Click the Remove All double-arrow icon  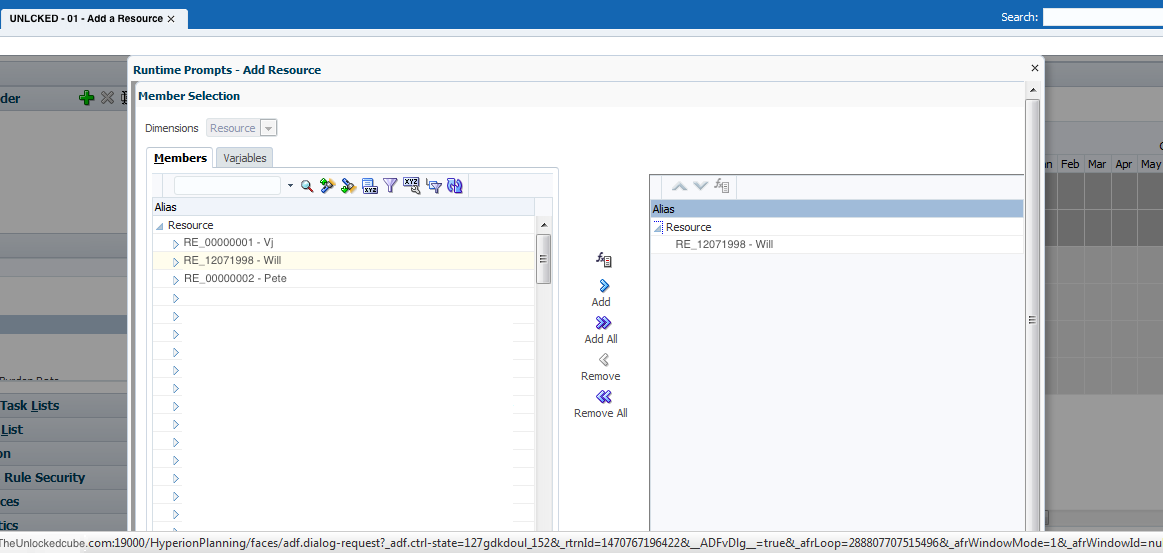pos(602,397)
